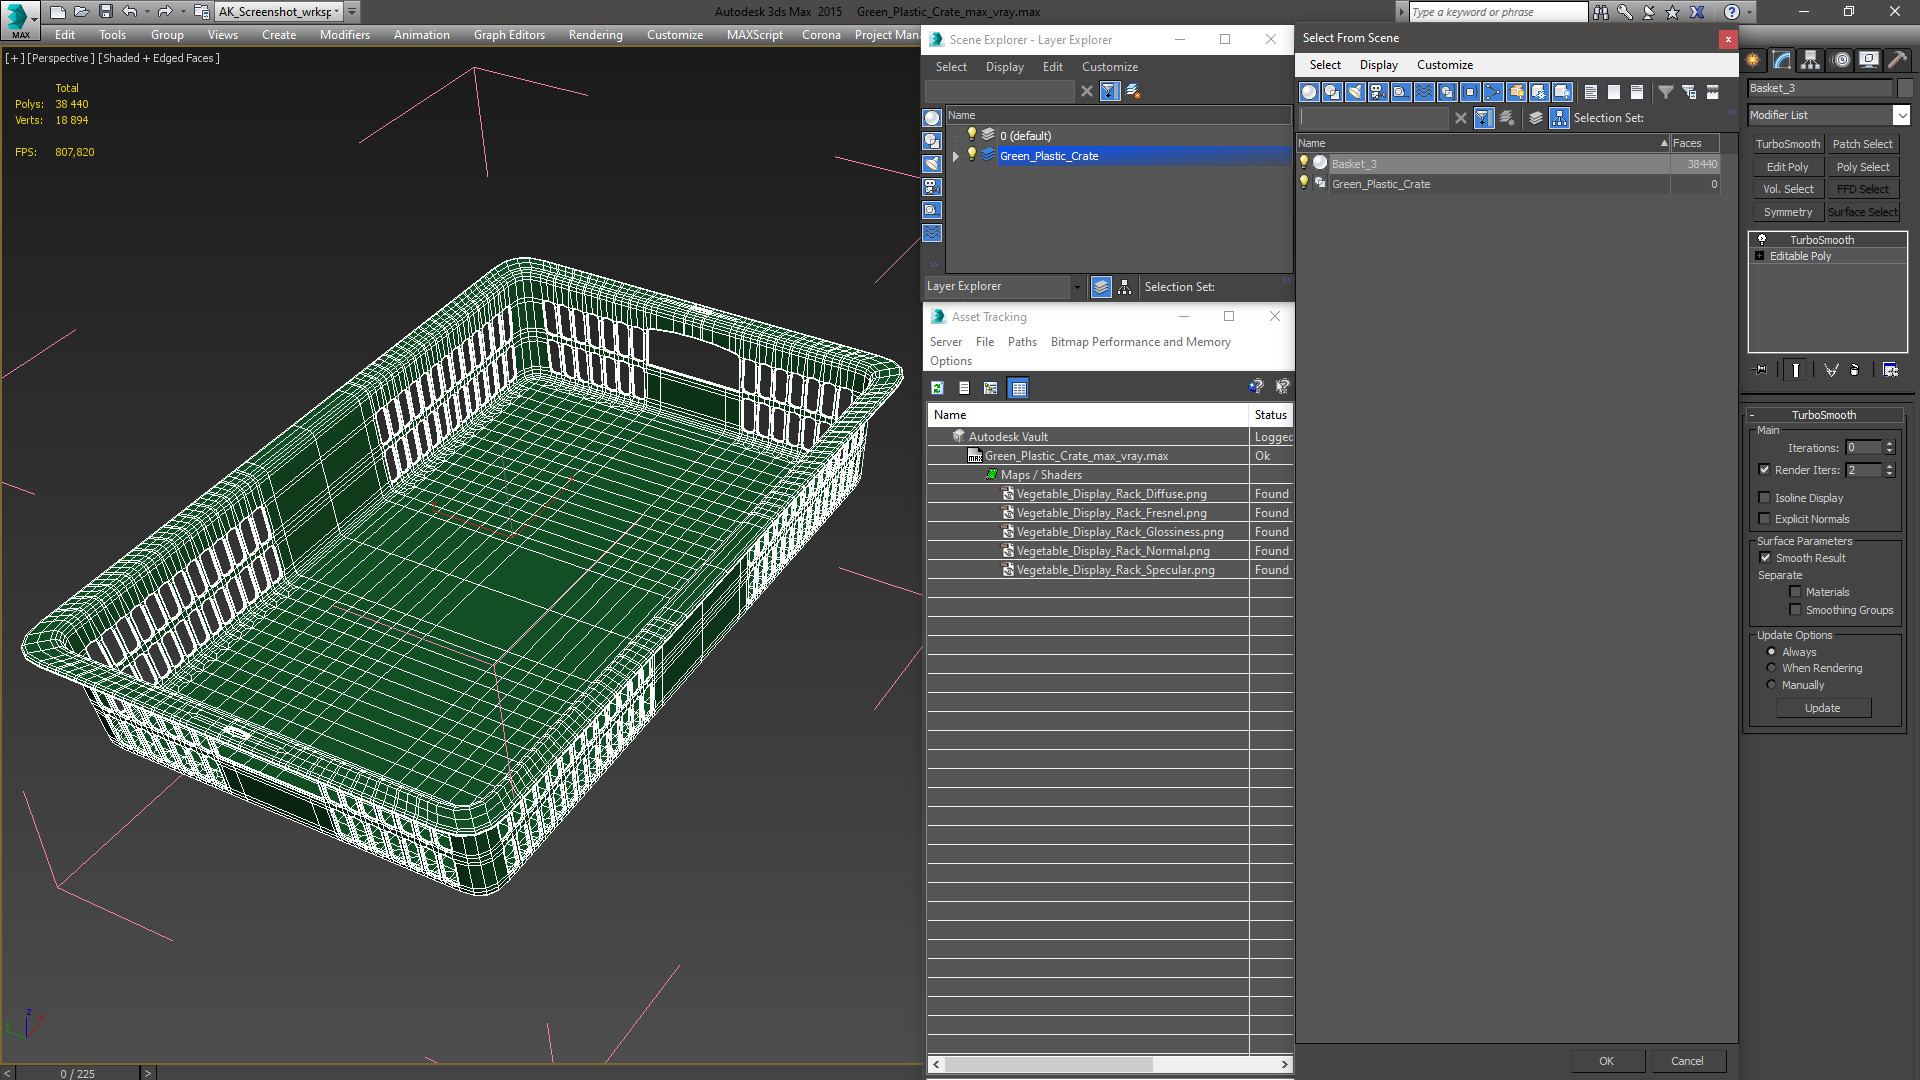Click the Patch Select modifier button

point(1862,144)
